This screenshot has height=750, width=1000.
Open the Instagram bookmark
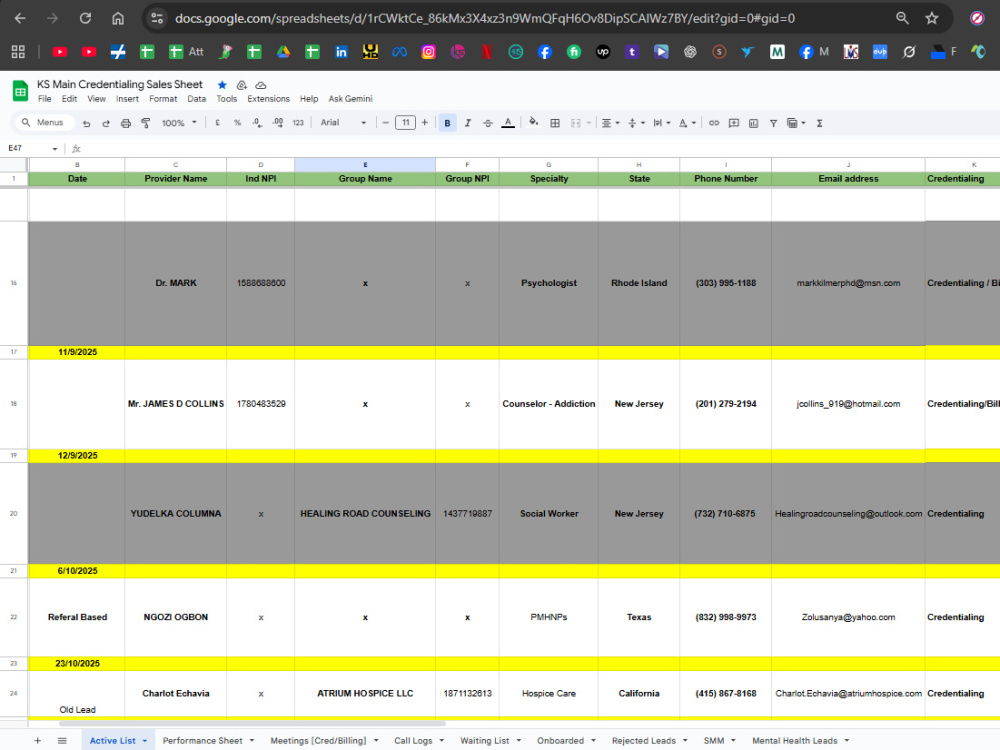point(429,52)
